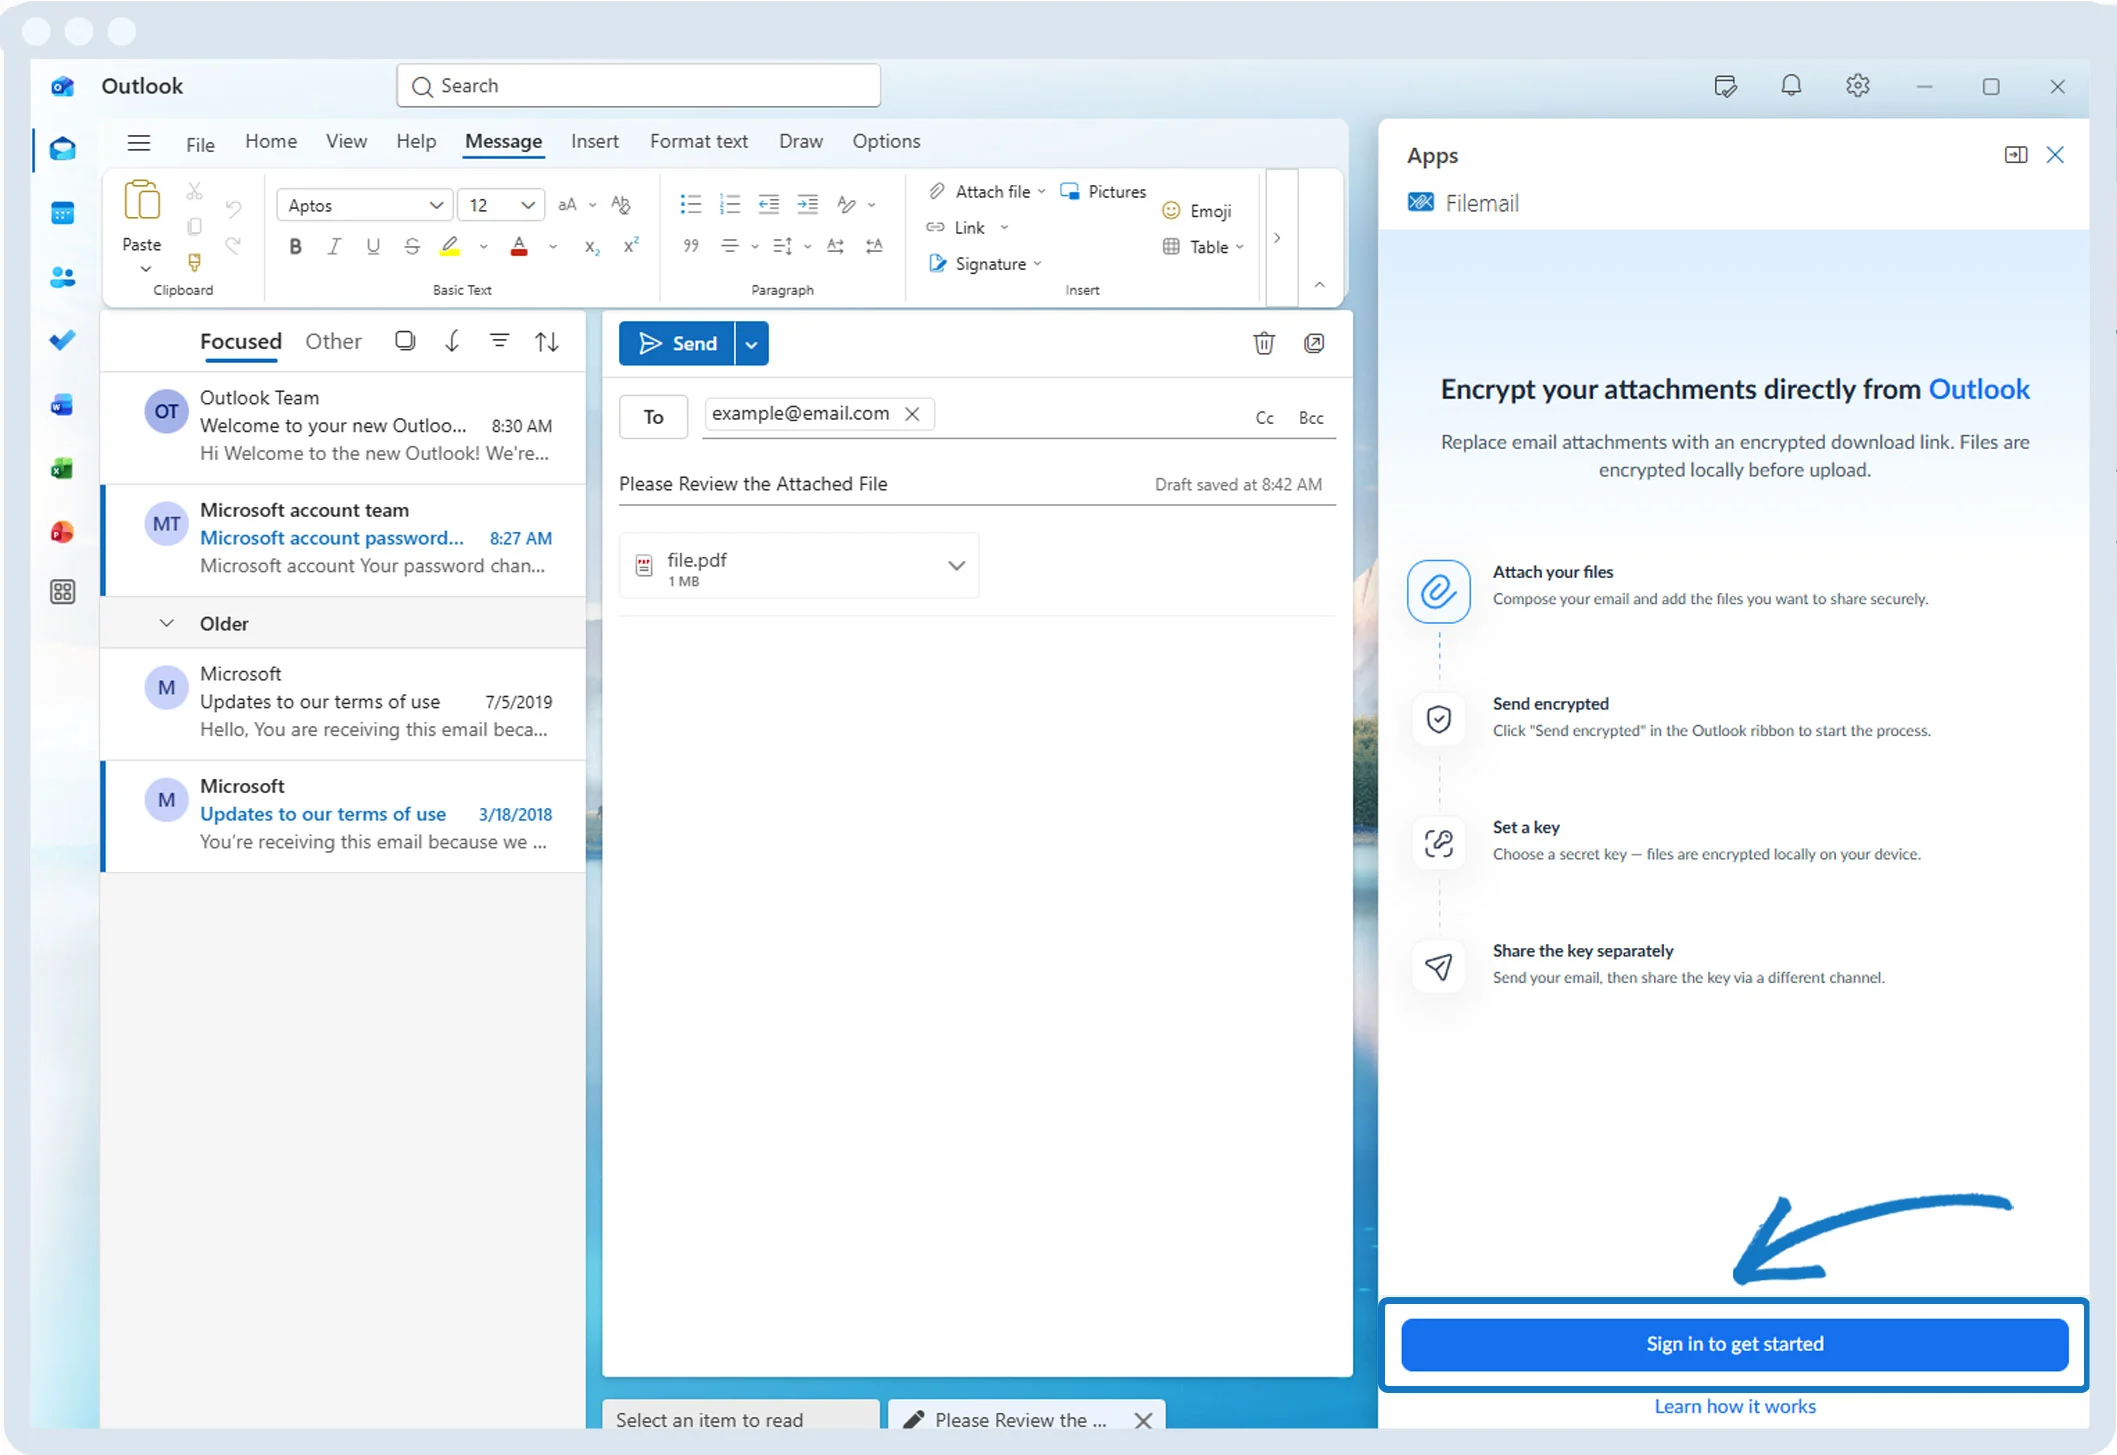Open the To Do checkmark icon

[62, 341]
